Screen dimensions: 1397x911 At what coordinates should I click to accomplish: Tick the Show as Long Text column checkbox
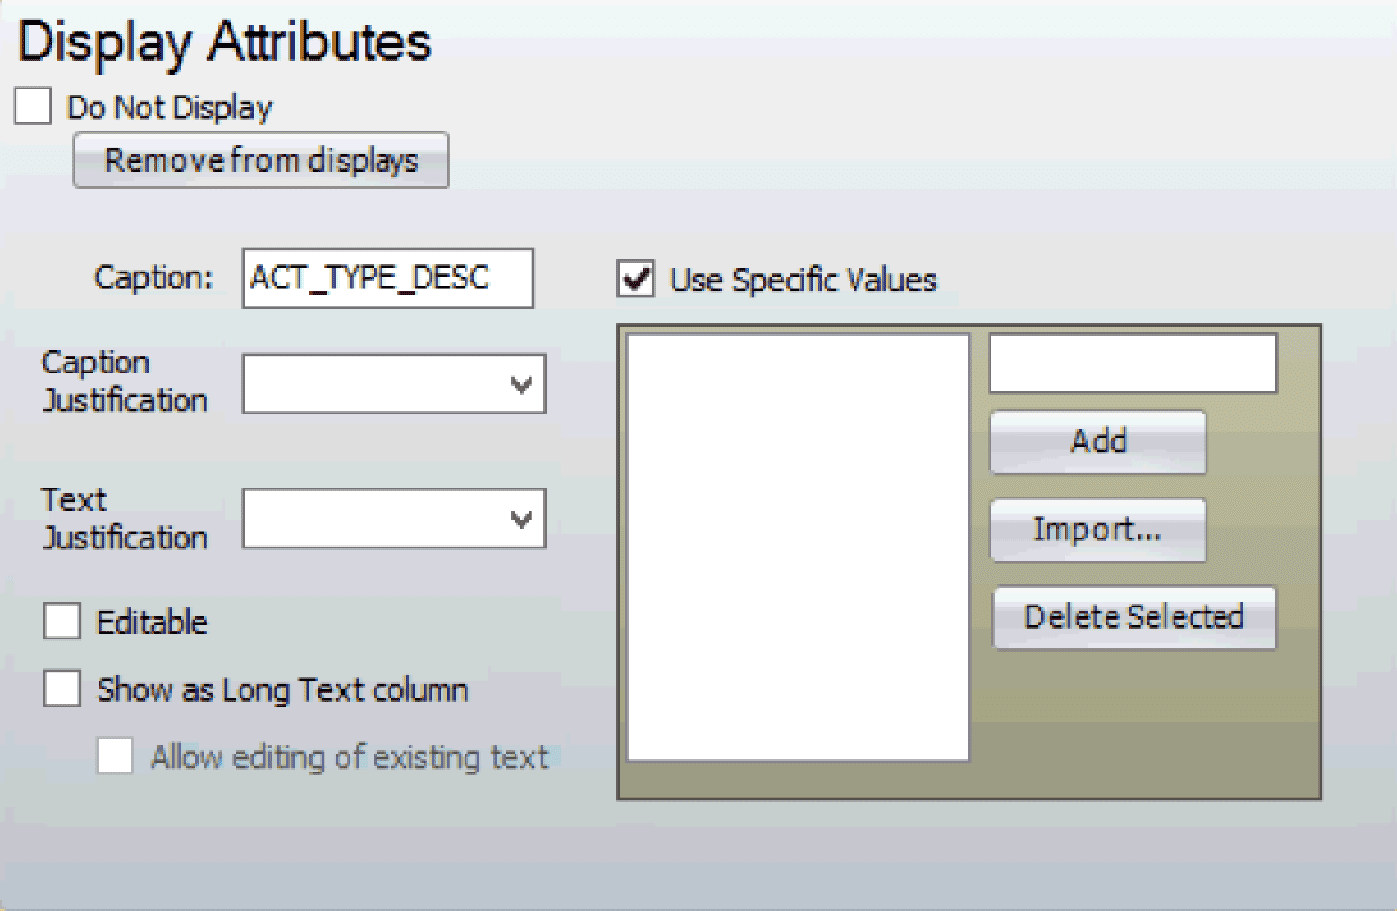coord(62,689)
